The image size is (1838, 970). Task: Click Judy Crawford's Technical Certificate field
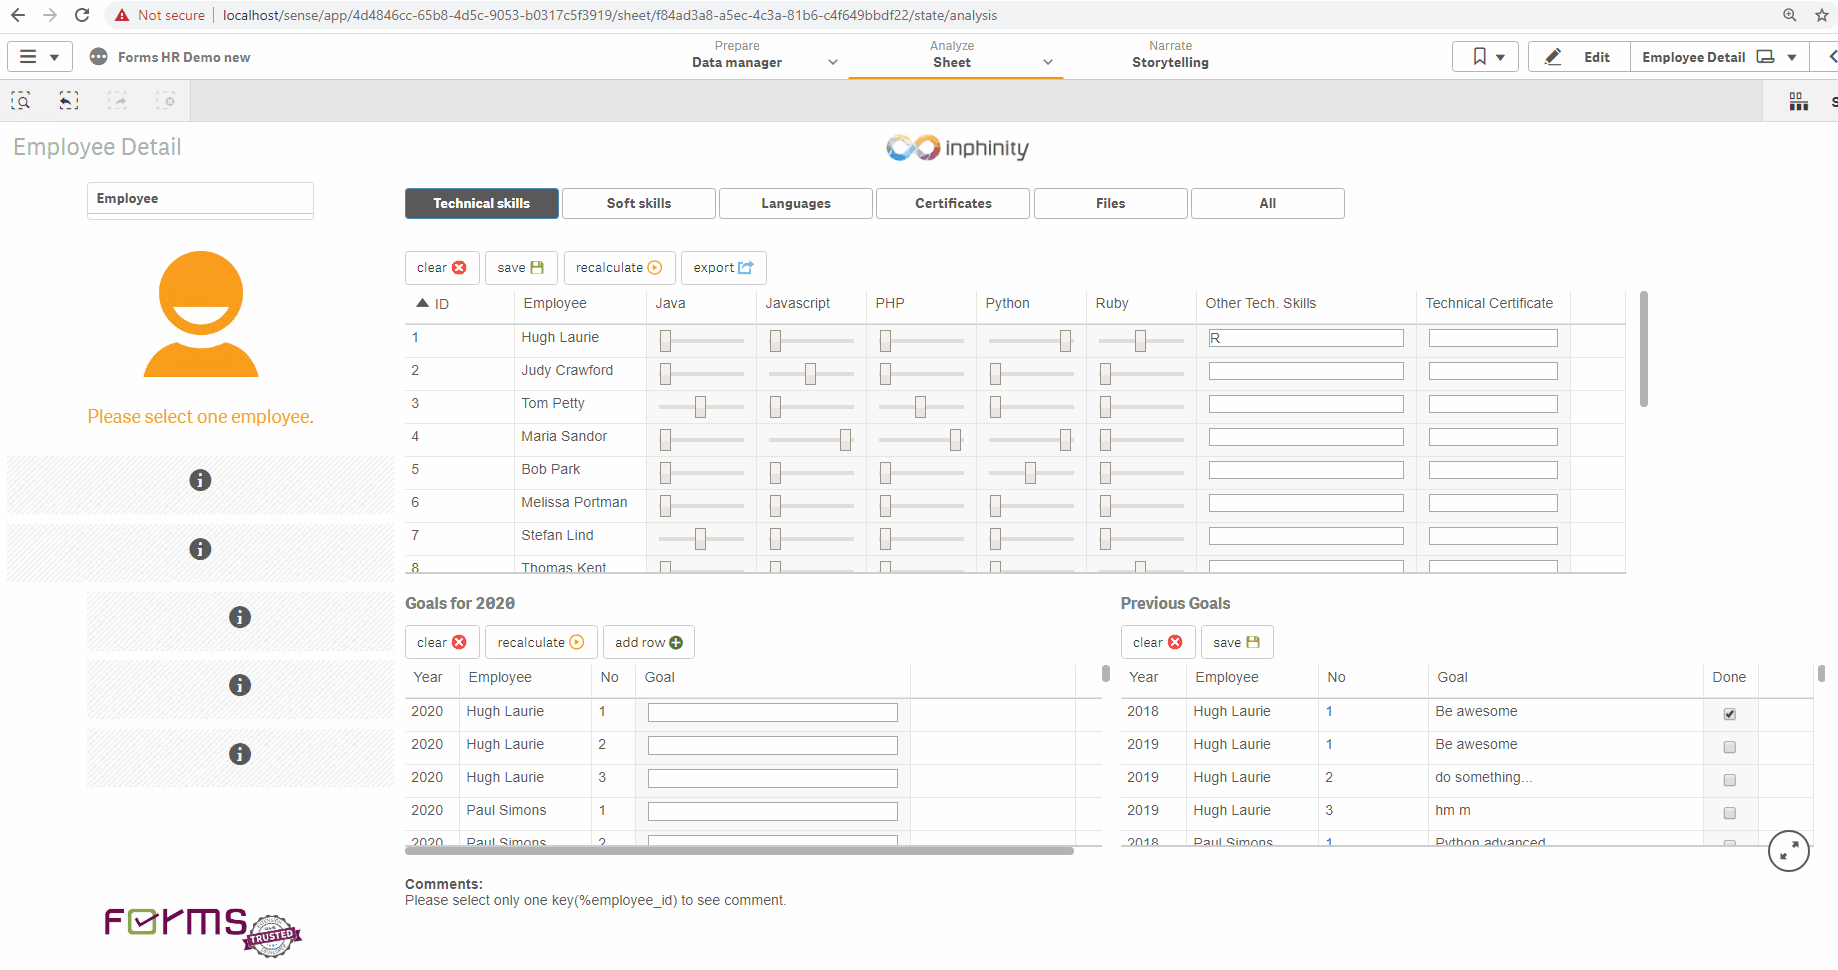(1493, 371)
